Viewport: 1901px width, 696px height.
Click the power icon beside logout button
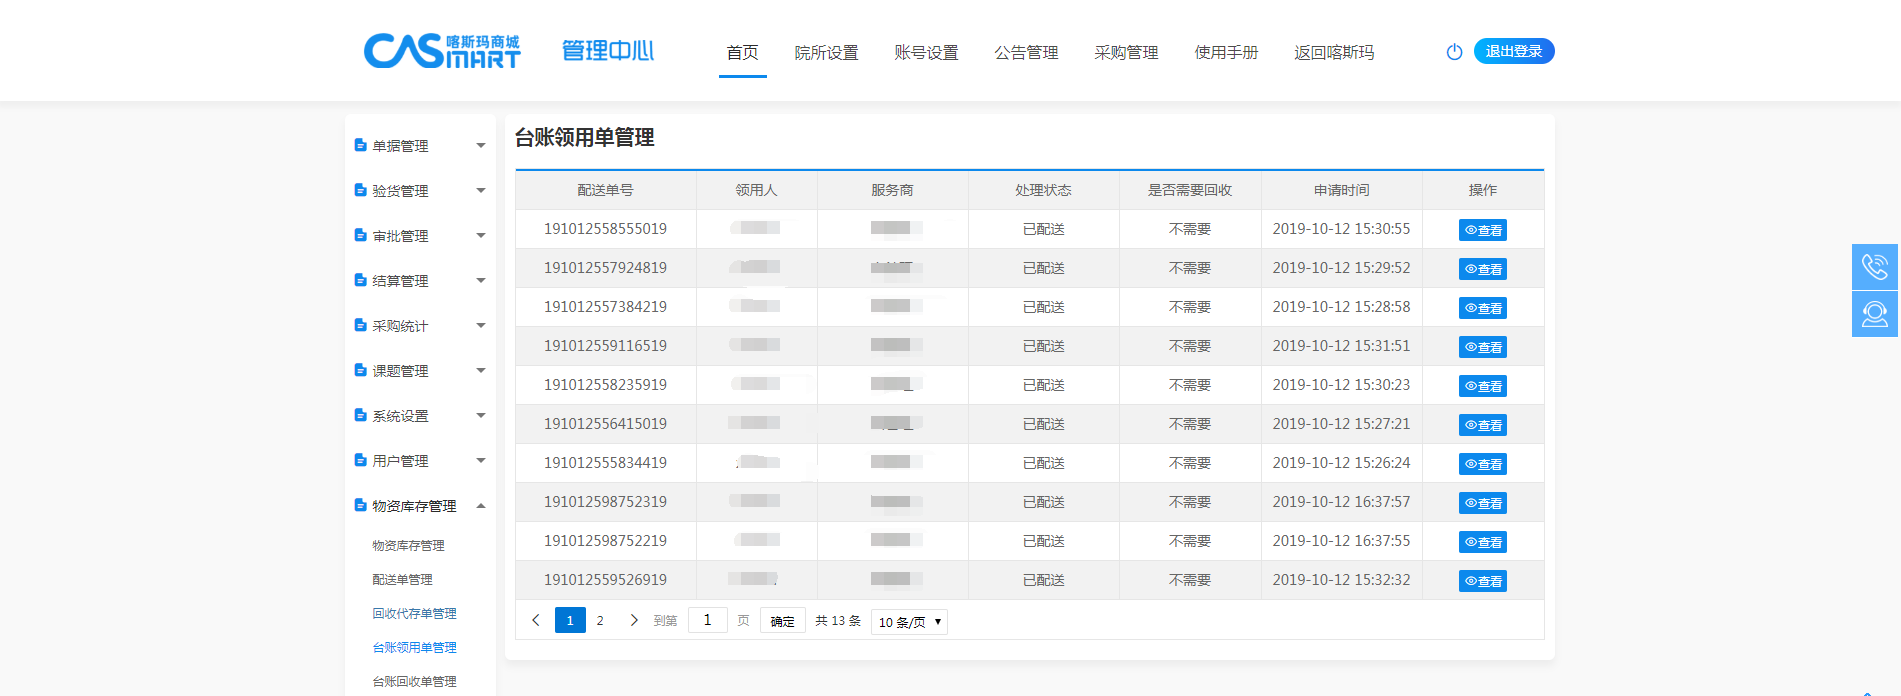(1454, 52)
